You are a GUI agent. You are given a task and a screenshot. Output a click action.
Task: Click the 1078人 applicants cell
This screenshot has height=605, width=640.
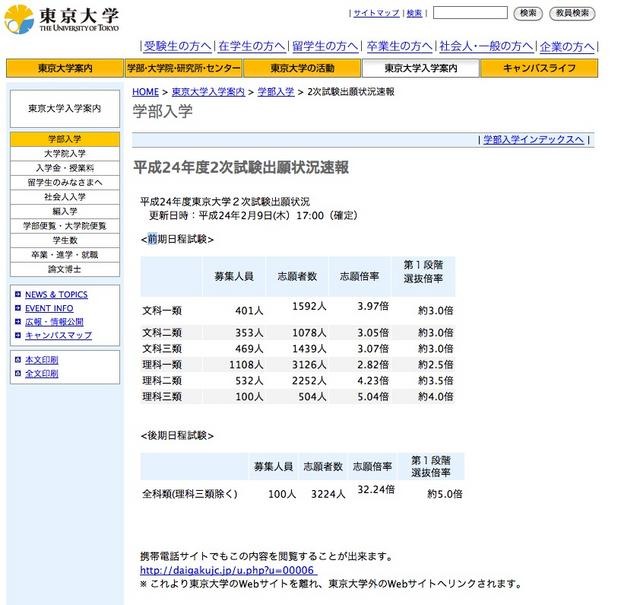pyautogui.click(x=309, y=333)
